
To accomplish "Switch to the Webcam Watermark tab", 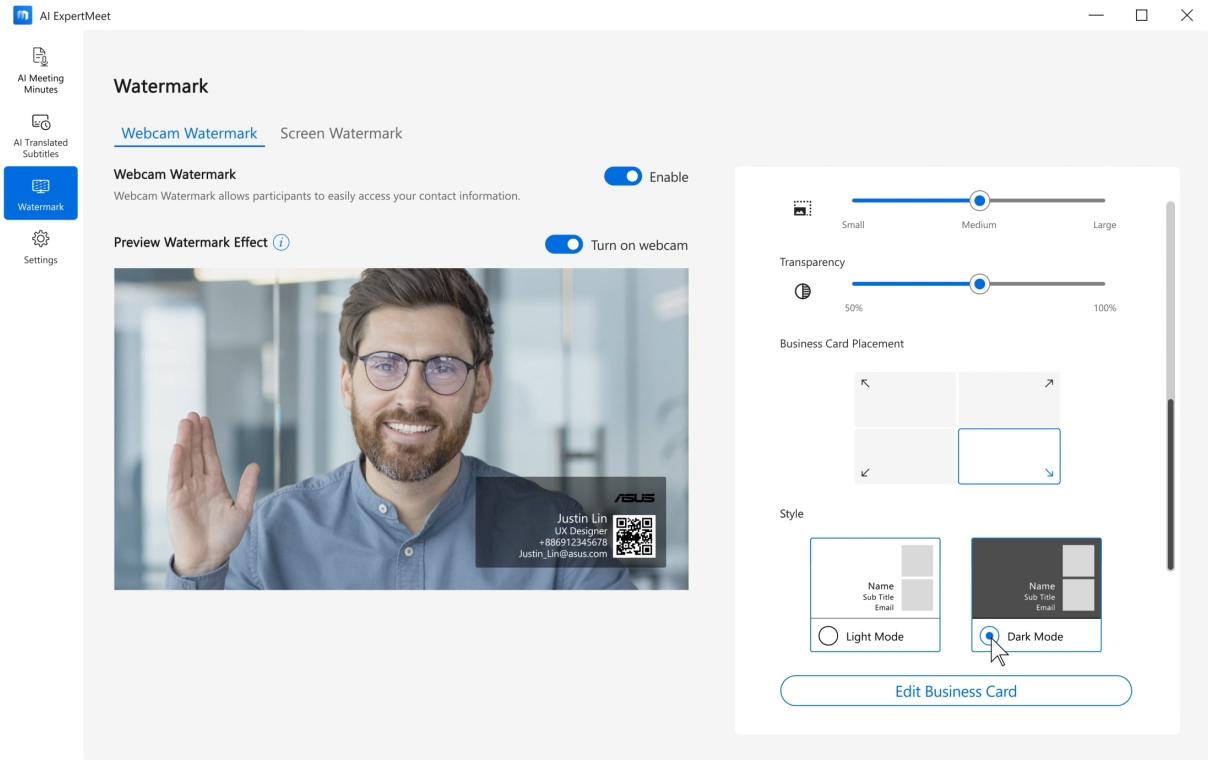I will [x=189, y=133].
